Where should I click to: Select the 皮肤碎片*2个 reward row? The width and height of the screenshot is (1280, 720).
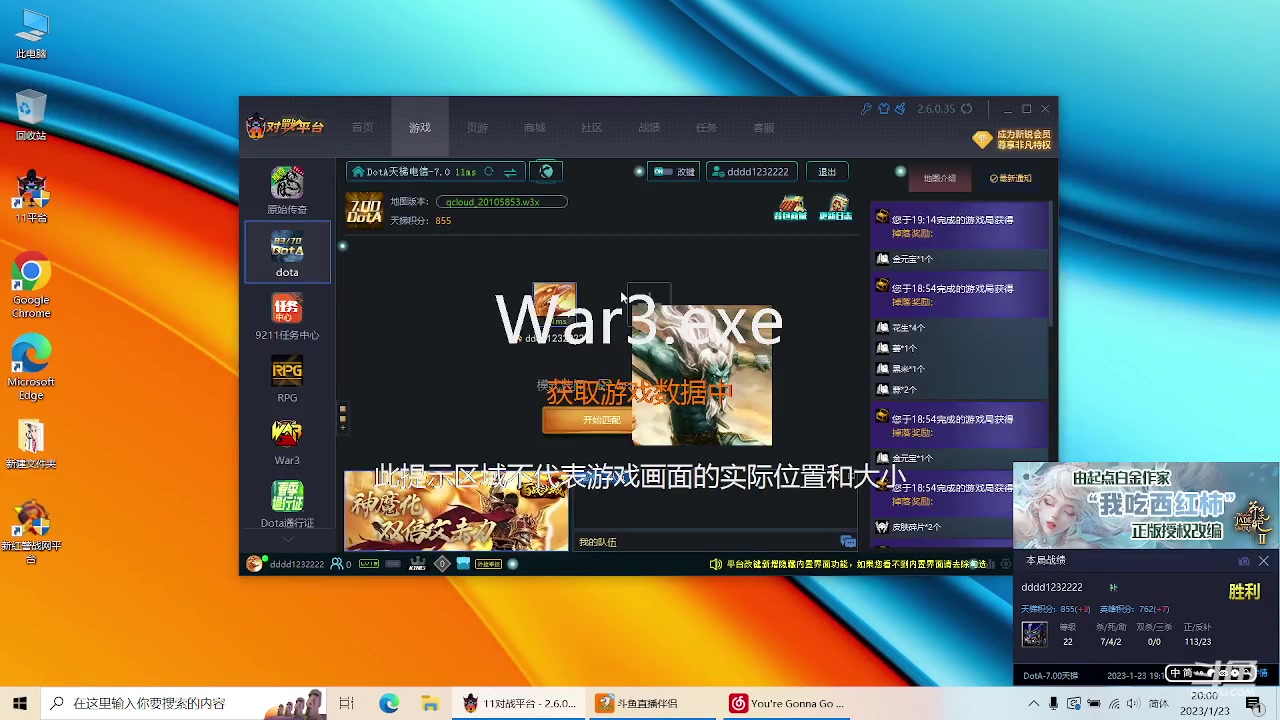pyautogui.click(x=960, y=527)
